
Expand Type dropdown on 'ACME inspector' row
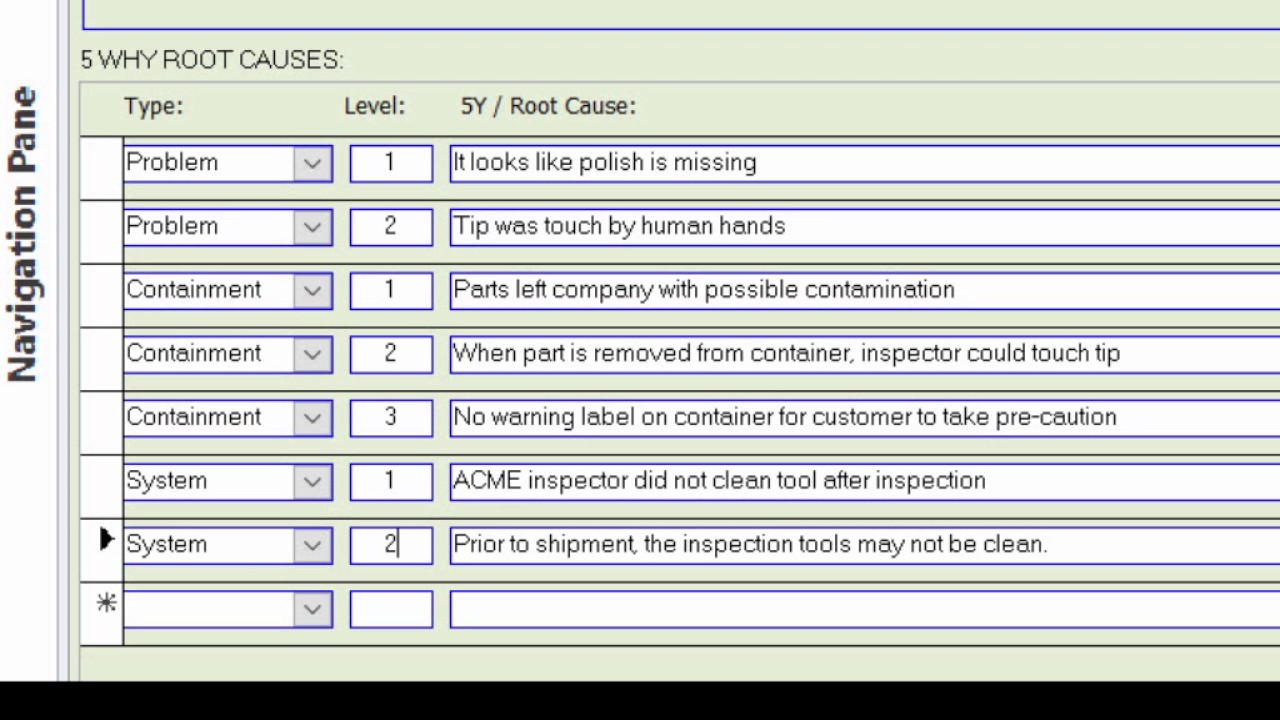(313, 482)
